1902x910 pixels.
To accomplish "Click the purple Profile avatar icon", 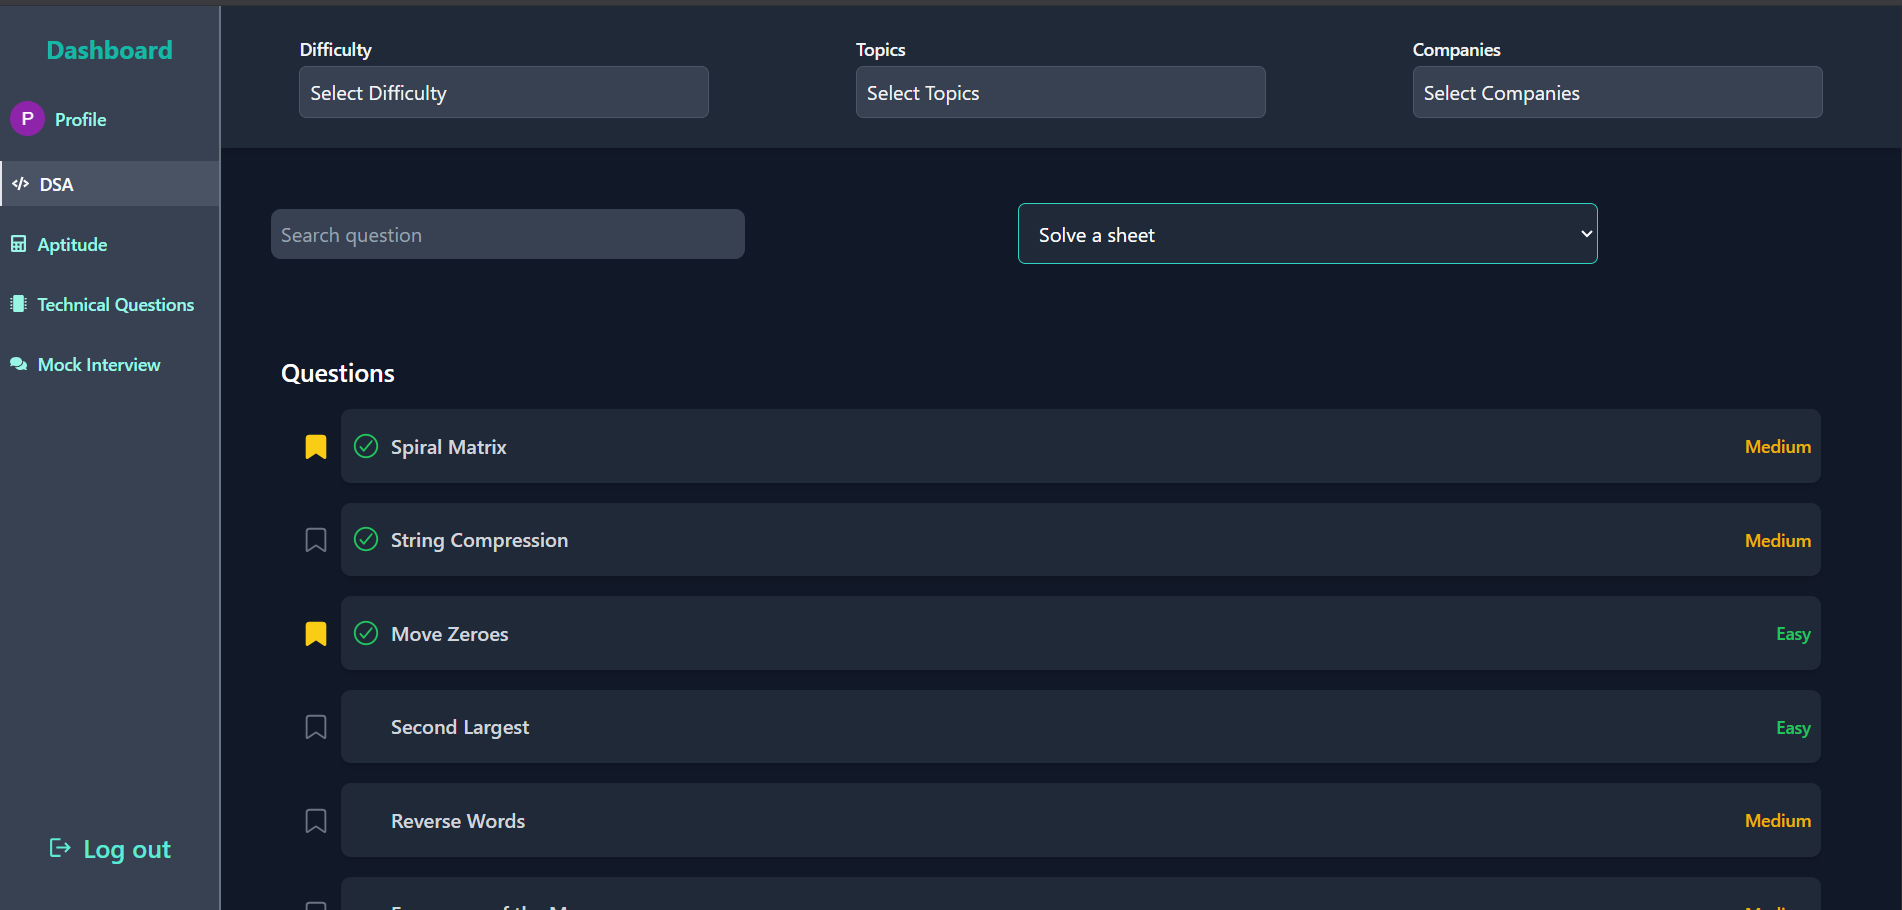I will pos(27,119).
